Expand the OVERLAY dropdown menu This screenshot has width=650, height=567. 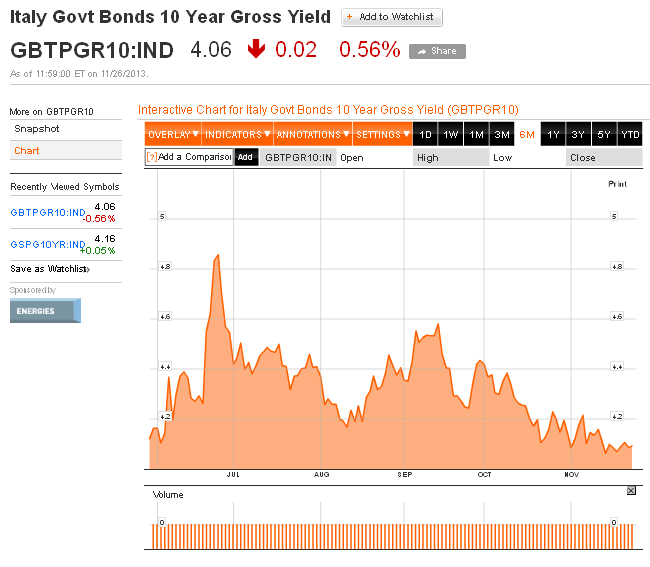click(x=173, y=134)
